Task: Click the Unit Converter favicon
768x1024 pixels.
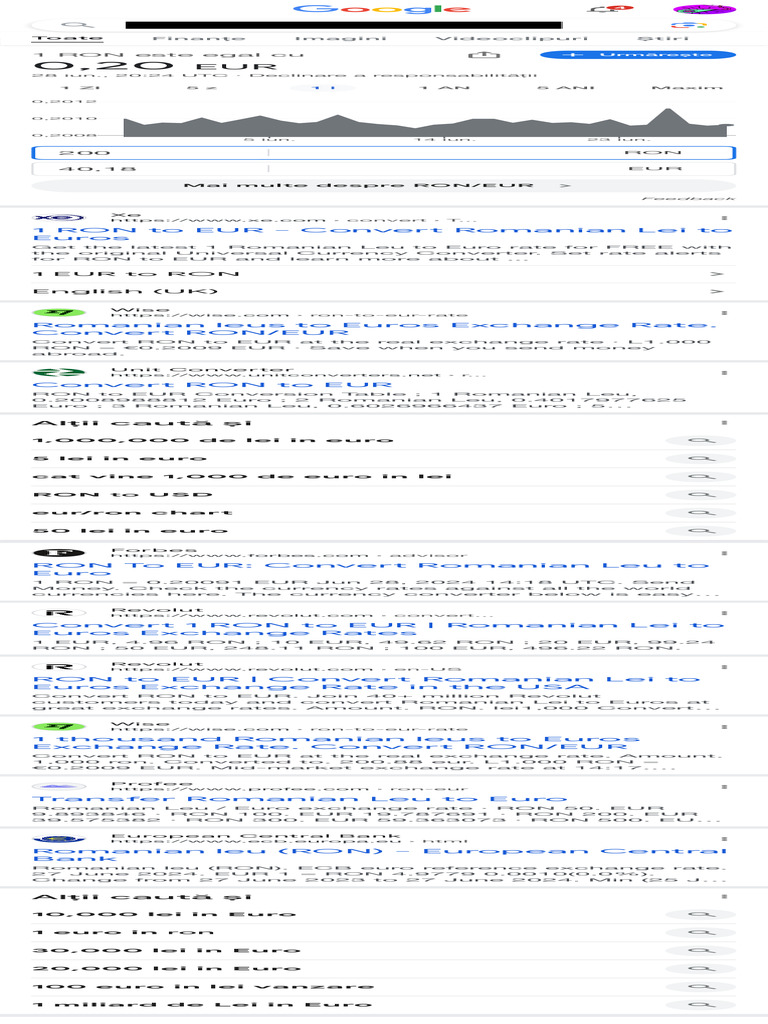Action: pyautogui.click(x=59, y=373)
